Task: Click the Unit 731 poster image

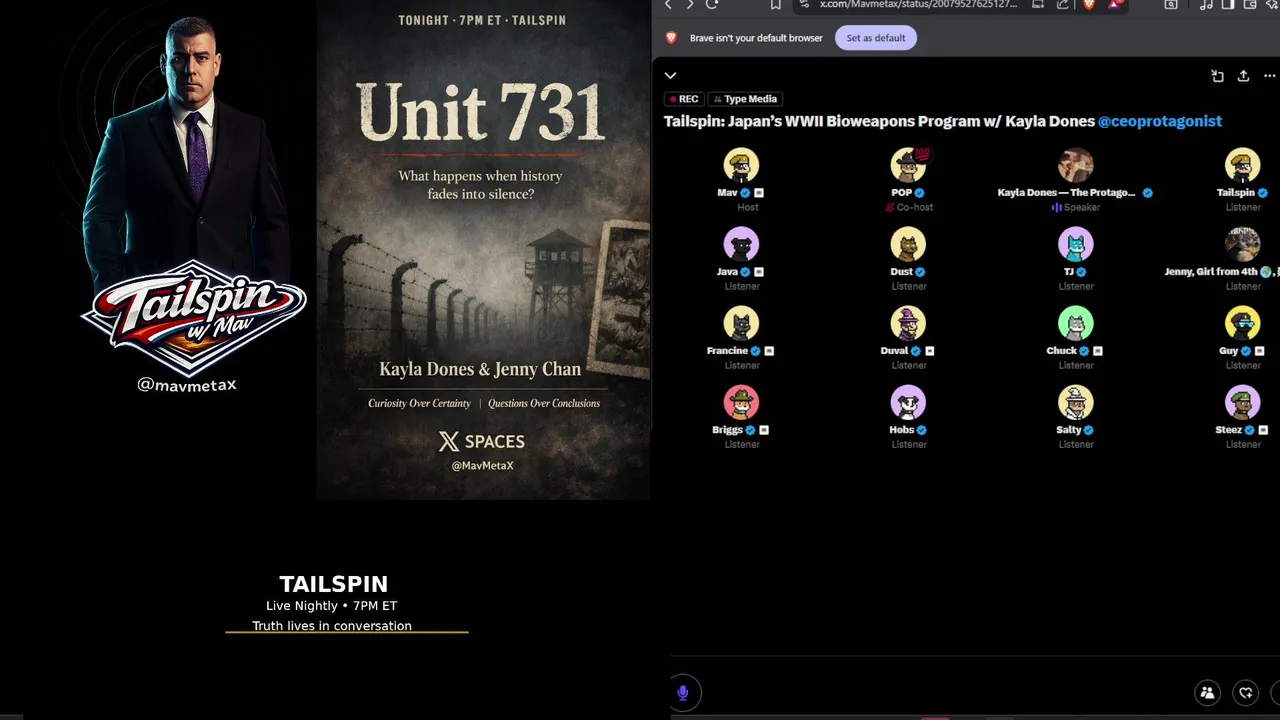Action: click(483, 249)
